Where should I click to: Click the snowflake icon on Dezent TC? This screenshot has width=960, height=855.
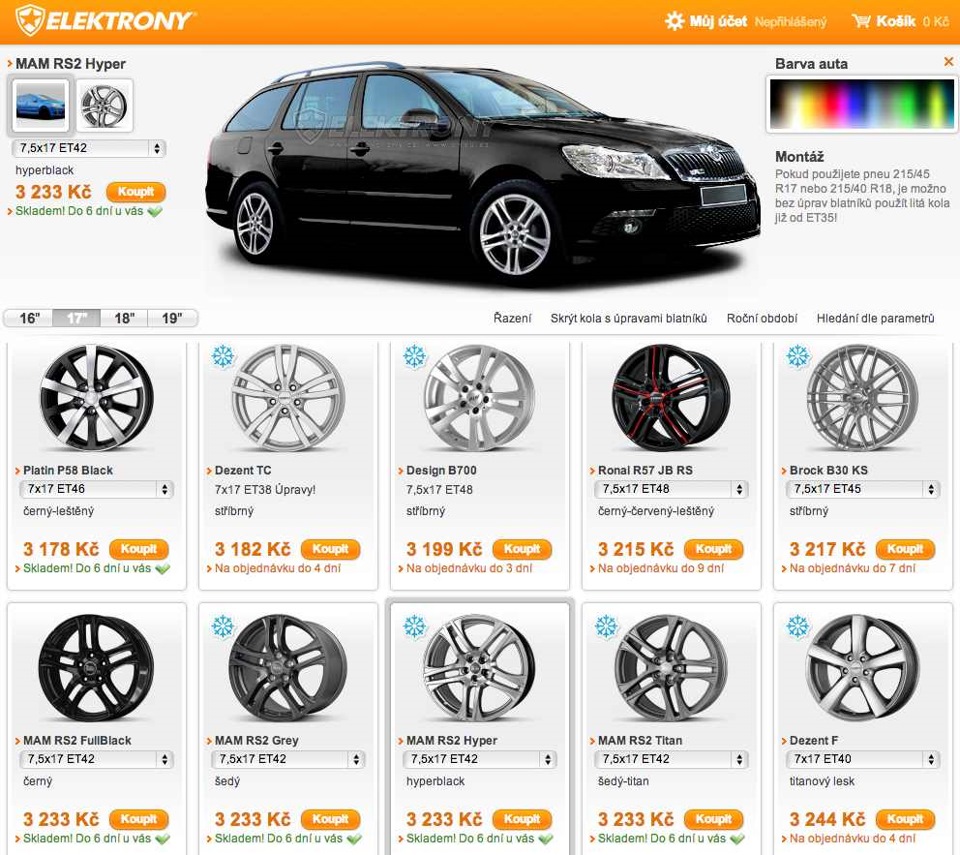point(223,356)
